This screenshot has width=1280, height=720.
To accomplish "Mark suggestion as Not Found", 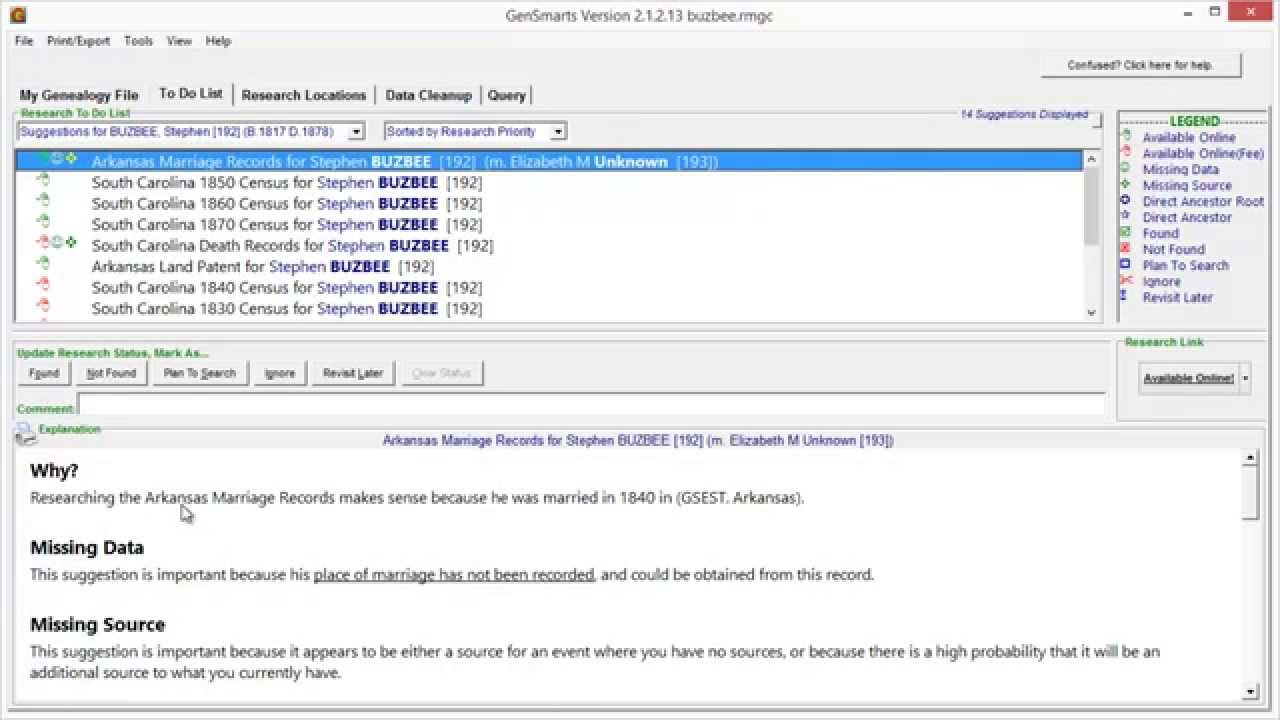I will coord(110,373).
